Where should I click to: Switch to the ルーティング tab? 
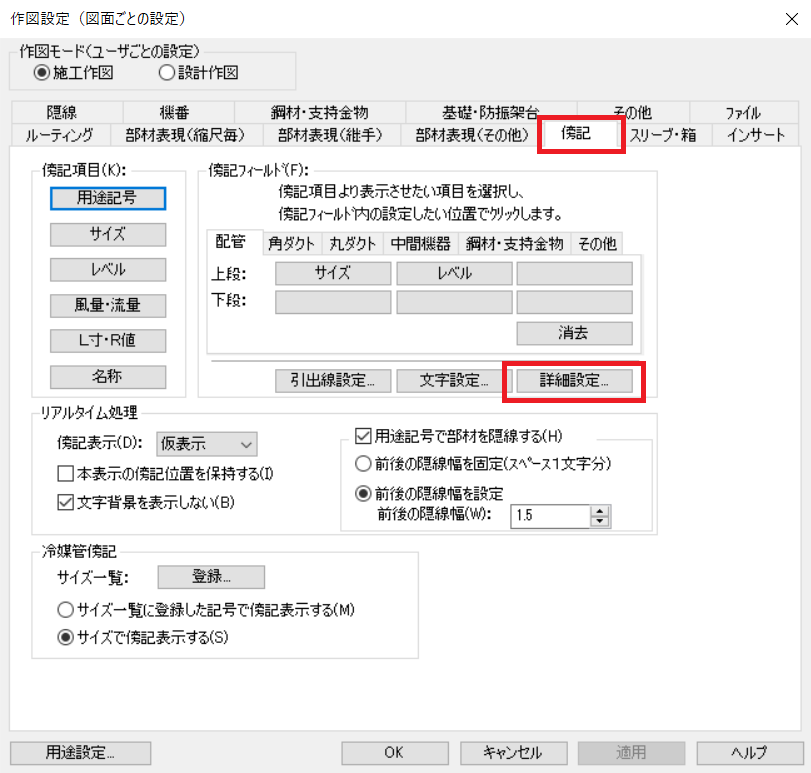[x=60, y=135]
